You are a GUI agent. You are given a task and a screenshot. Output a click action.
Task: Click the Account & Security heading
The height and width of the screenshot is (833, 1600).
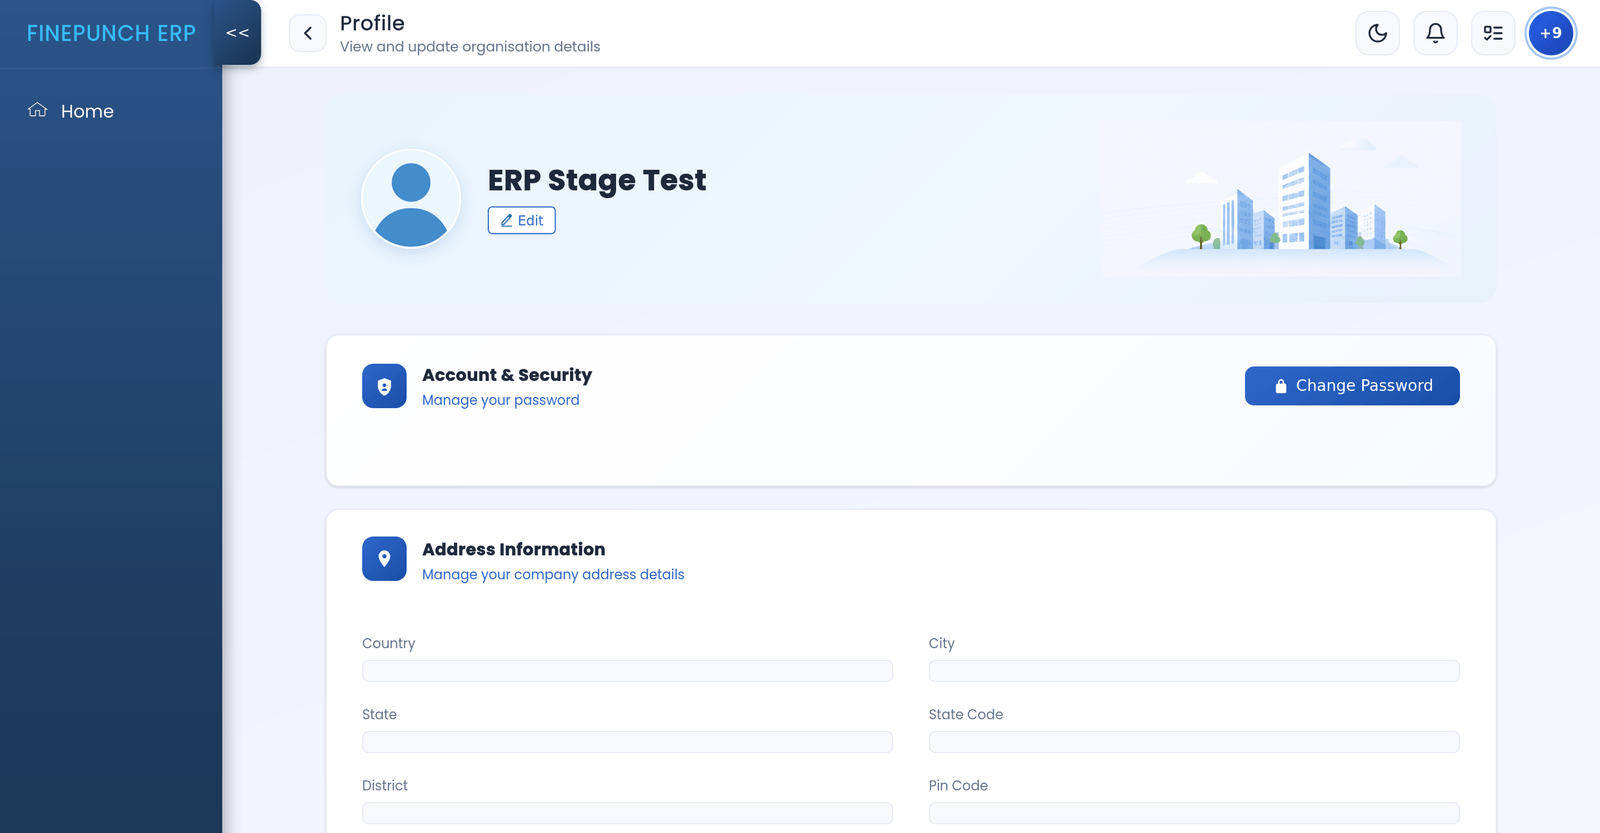(x=507, y=375)
